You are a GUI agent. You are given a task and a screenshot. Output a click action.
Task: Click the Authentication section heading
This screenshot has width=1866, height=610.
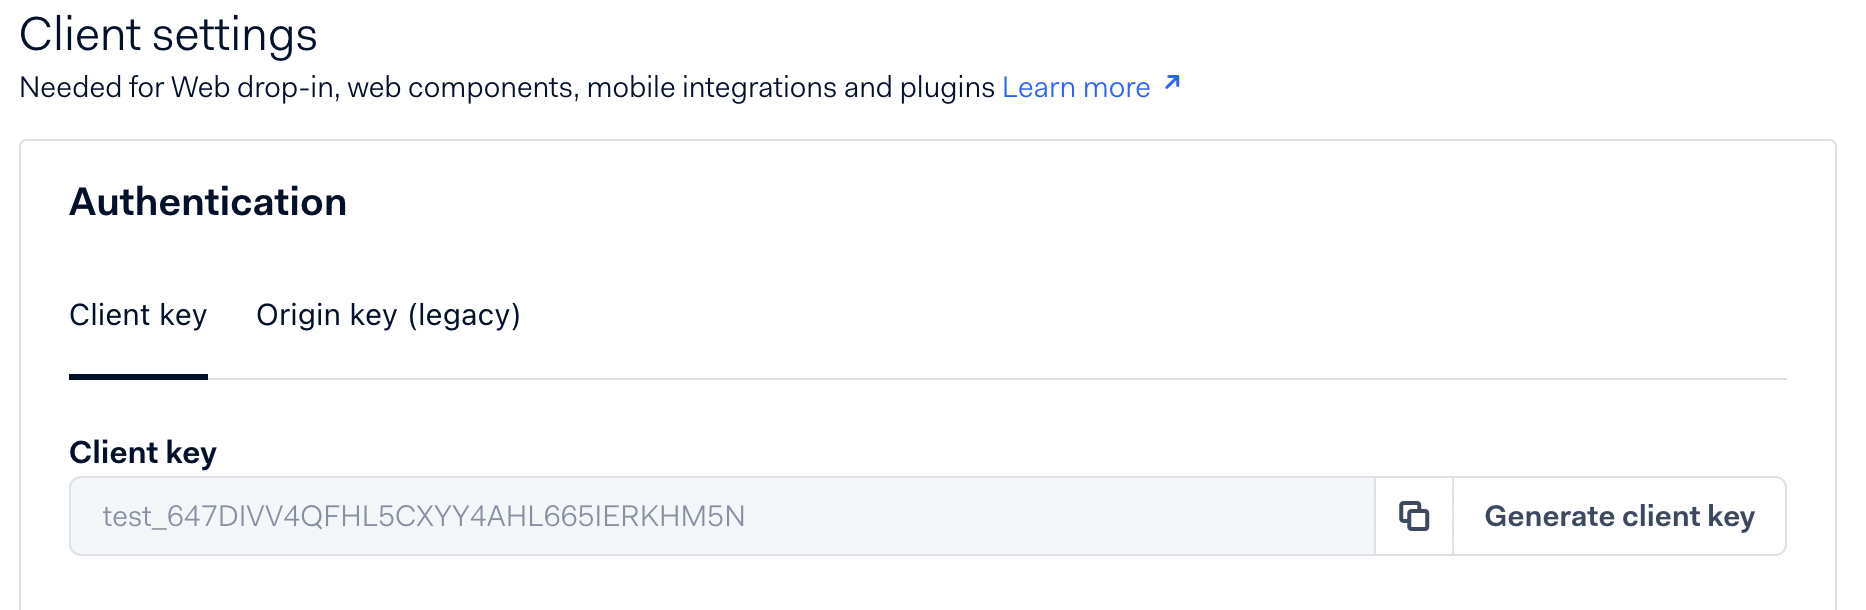[208, 202]
